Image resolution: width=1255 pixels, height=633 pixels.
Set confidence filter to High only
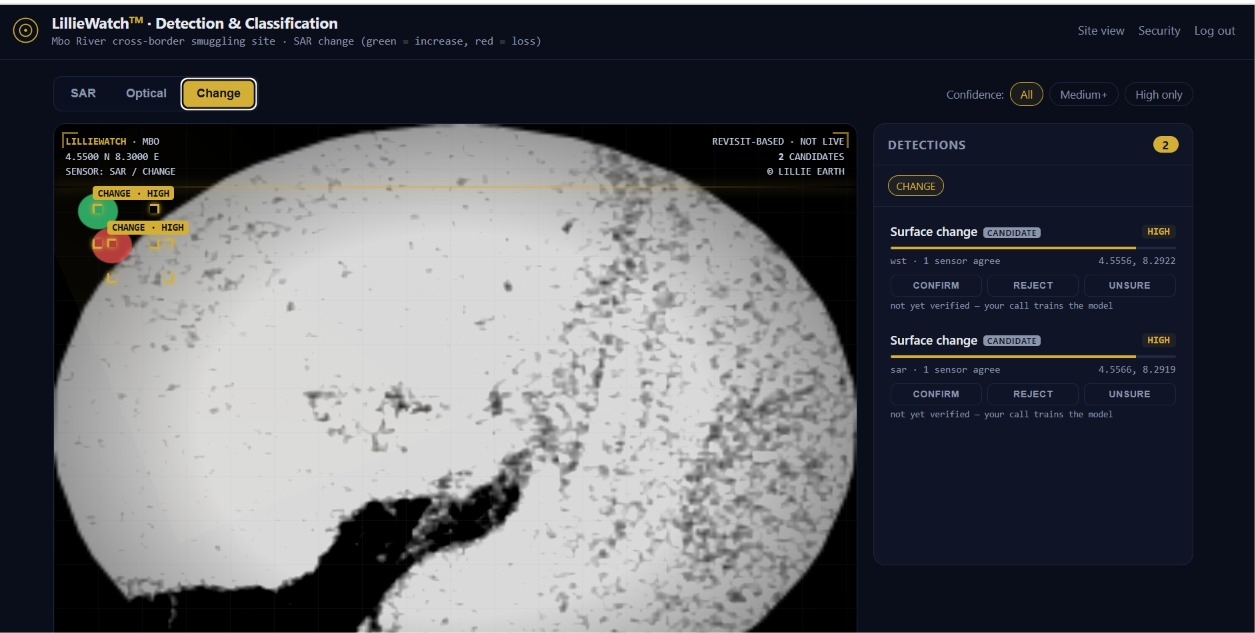1159,95
